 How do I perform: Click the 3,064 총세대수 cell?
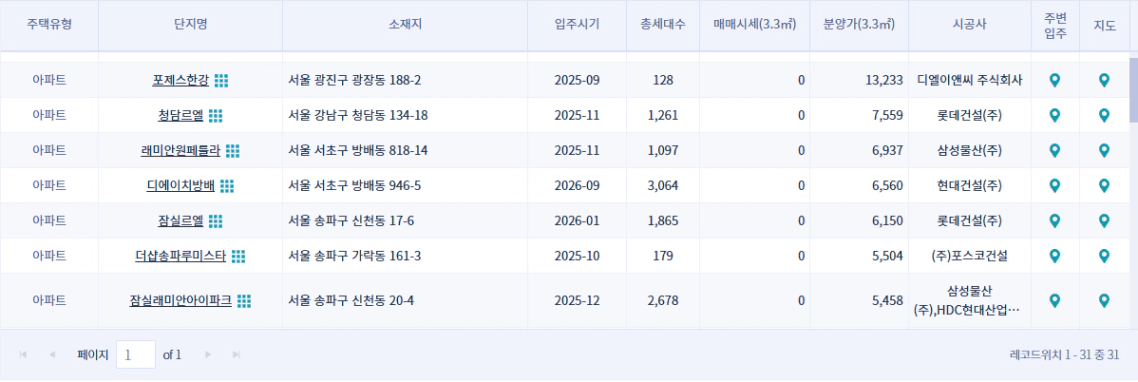click(x=663, y=186)
